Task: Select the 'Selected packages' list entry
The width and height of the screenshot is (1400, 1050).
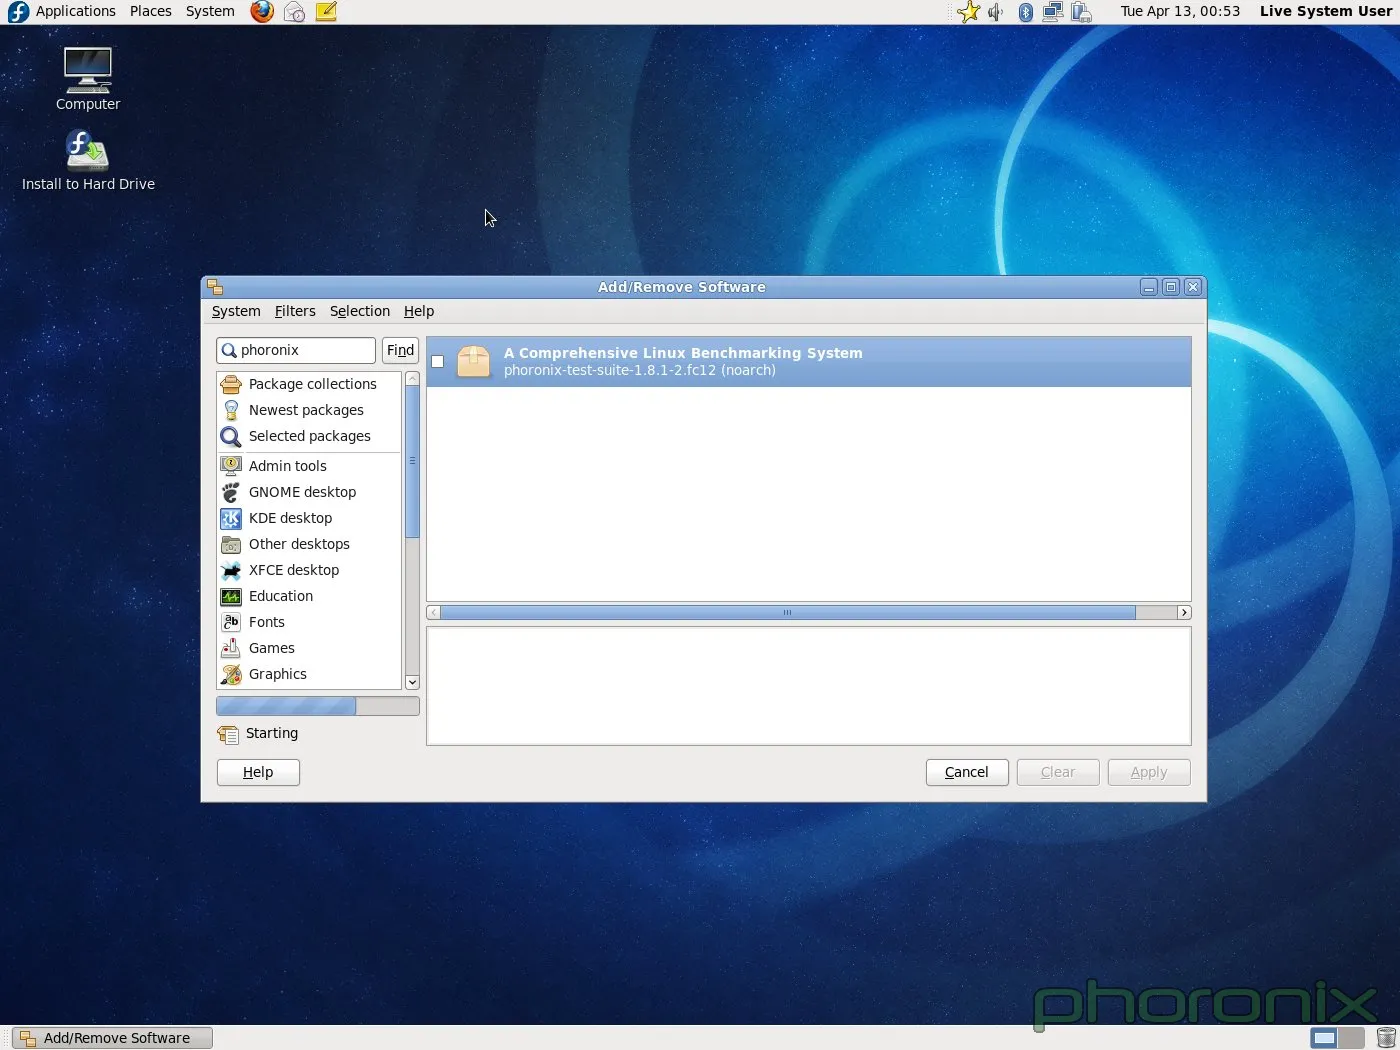Action: 309,436
